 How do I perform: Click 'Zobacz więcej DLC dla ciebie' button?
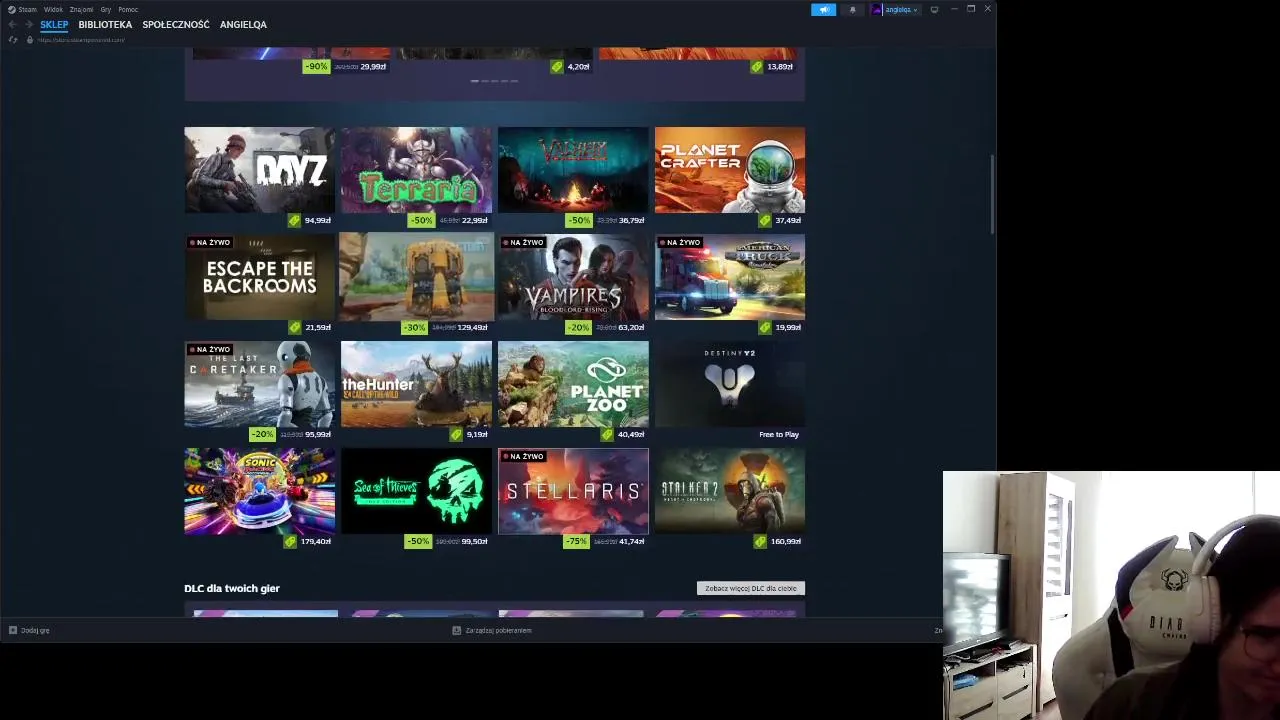[751, 588]
